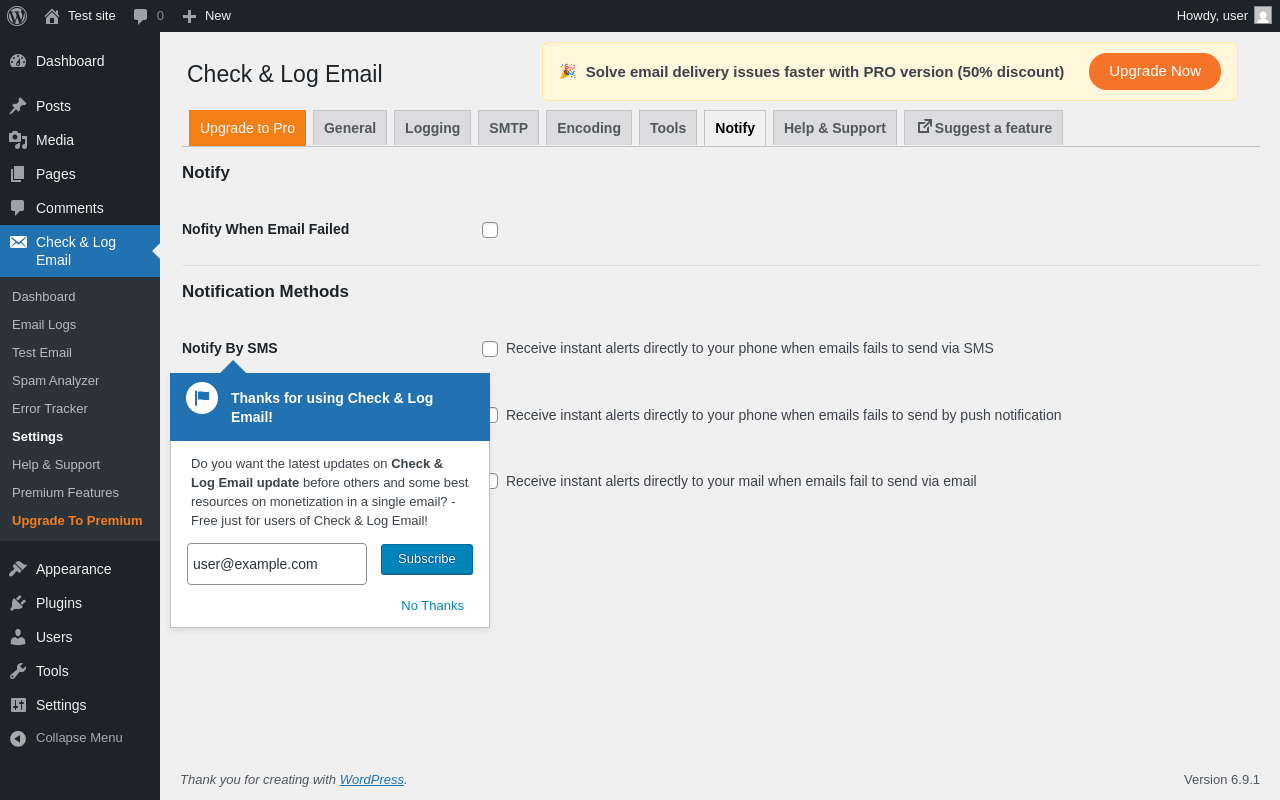Click the 'send via email' alert description
This screenshot has width=1280, height=800.
[x=741, y=481]
